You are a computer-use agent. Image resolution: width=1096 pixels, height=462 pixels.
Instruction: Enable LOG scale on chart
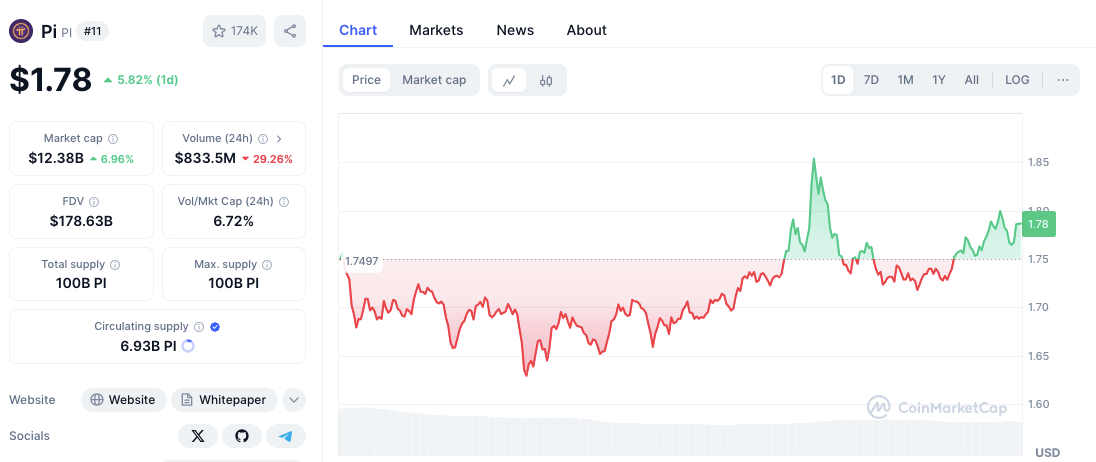tap(1017, 80)
